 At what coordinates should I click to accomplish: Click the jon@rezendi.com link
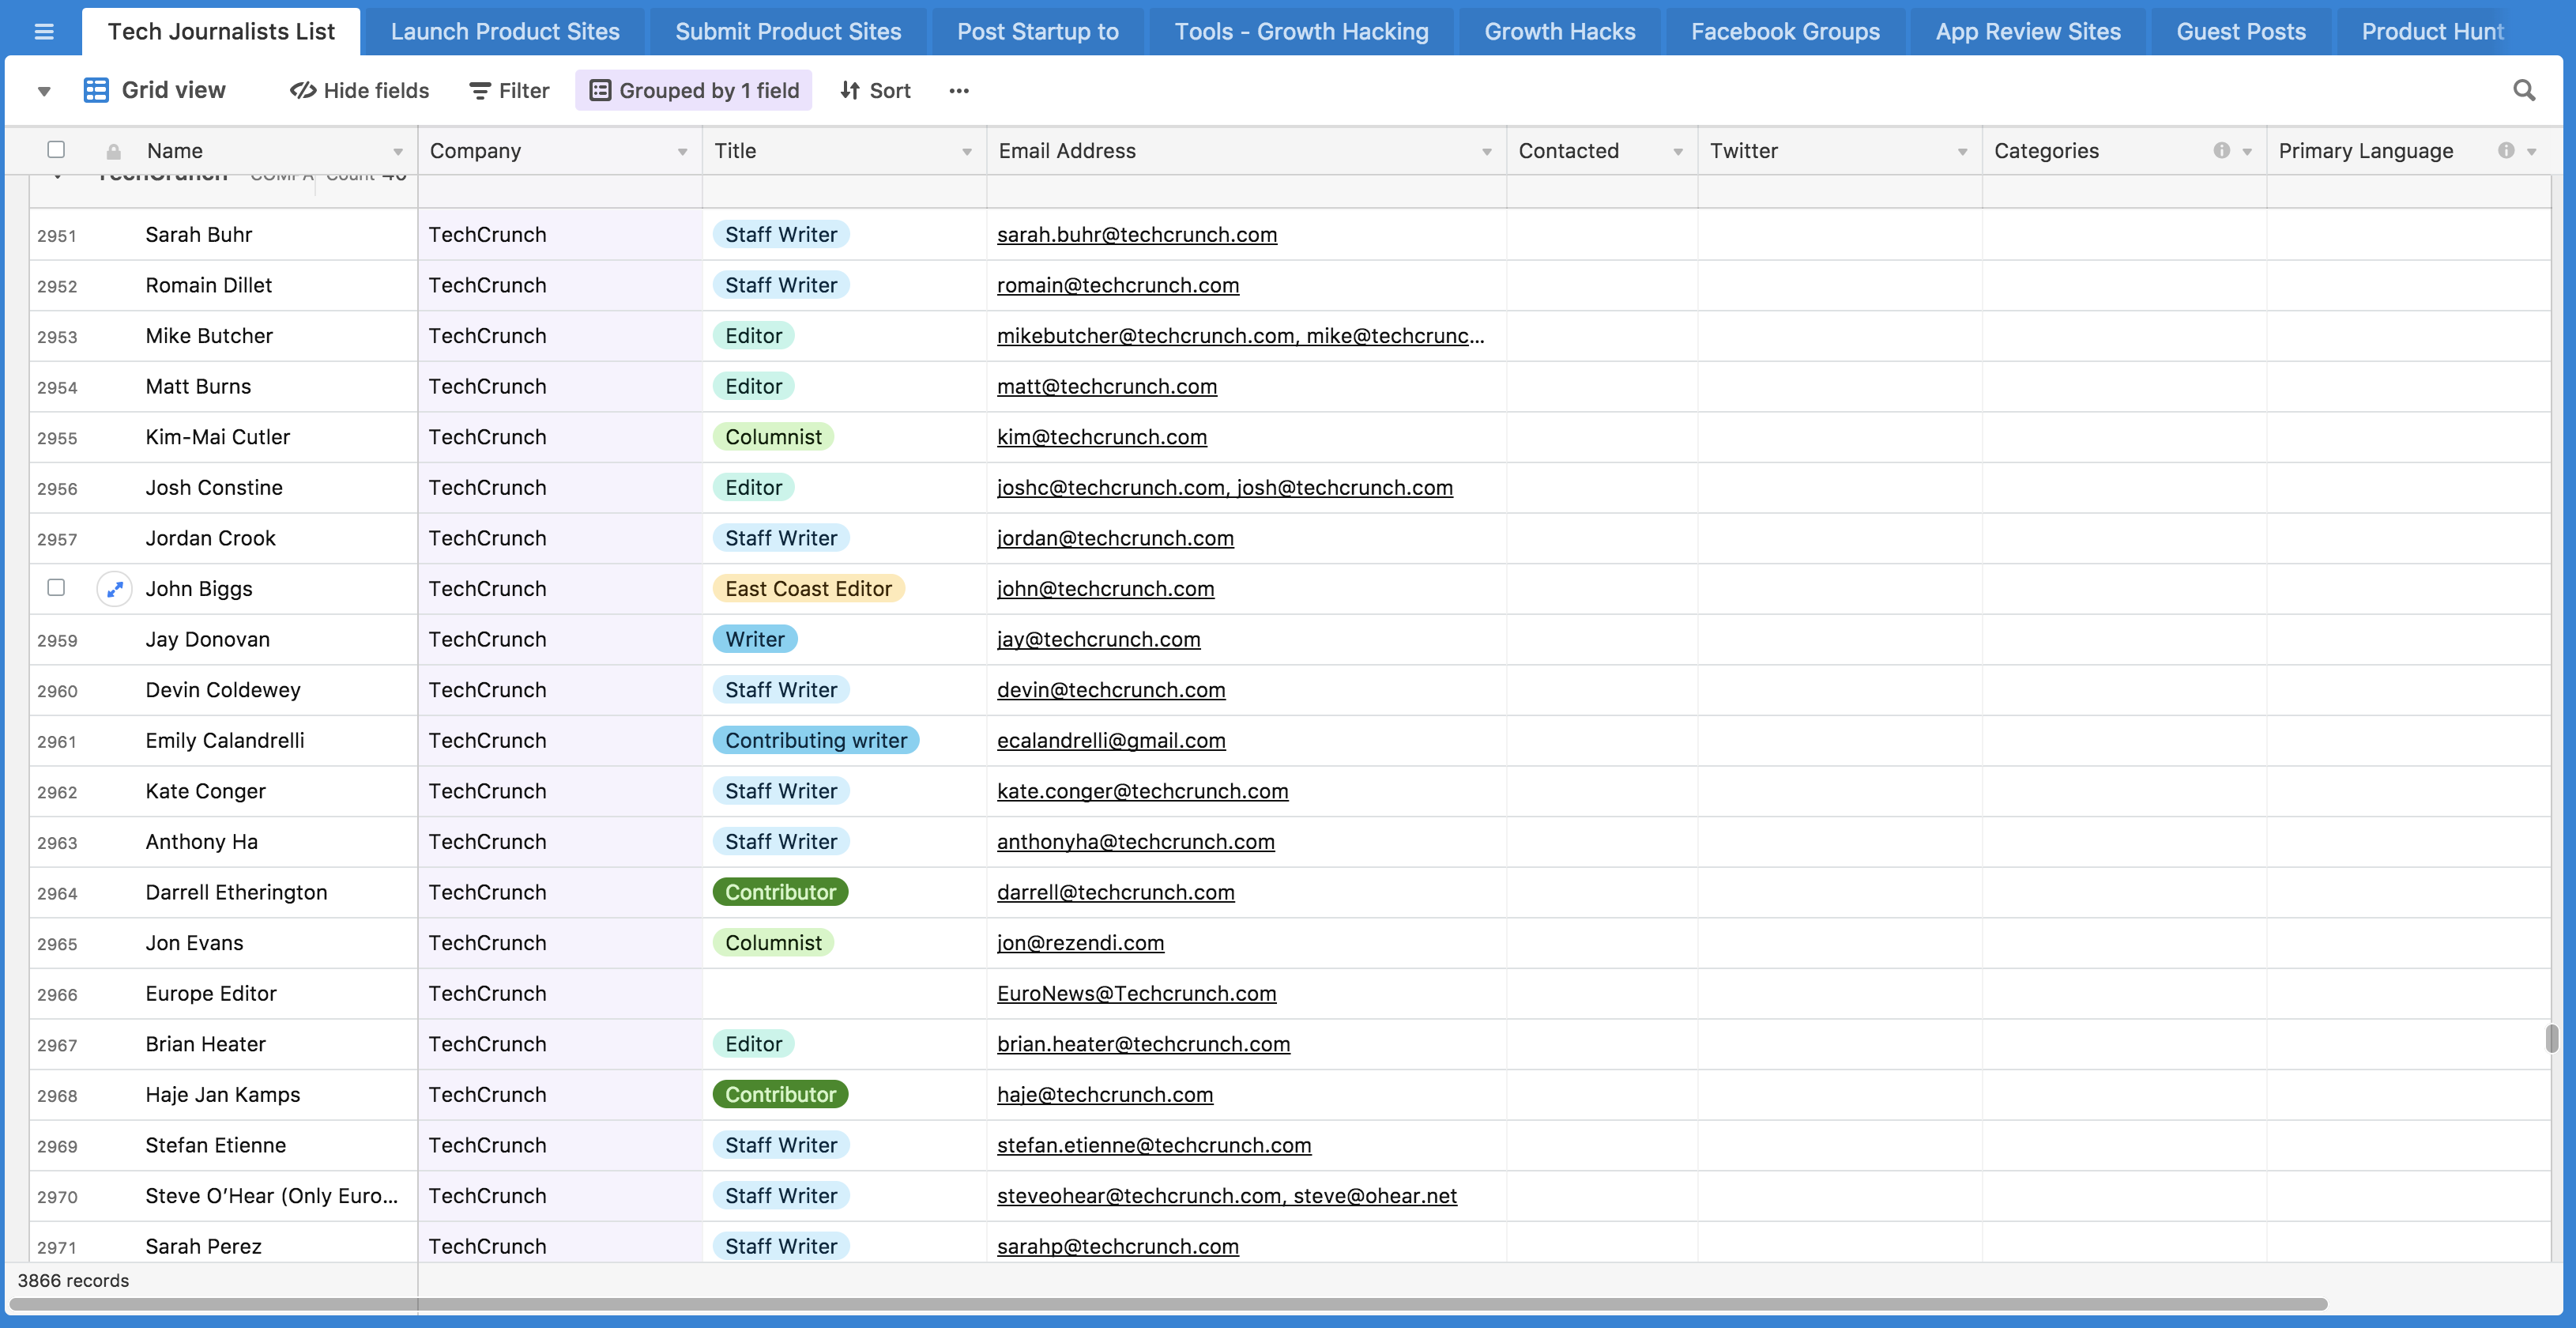1080,943
